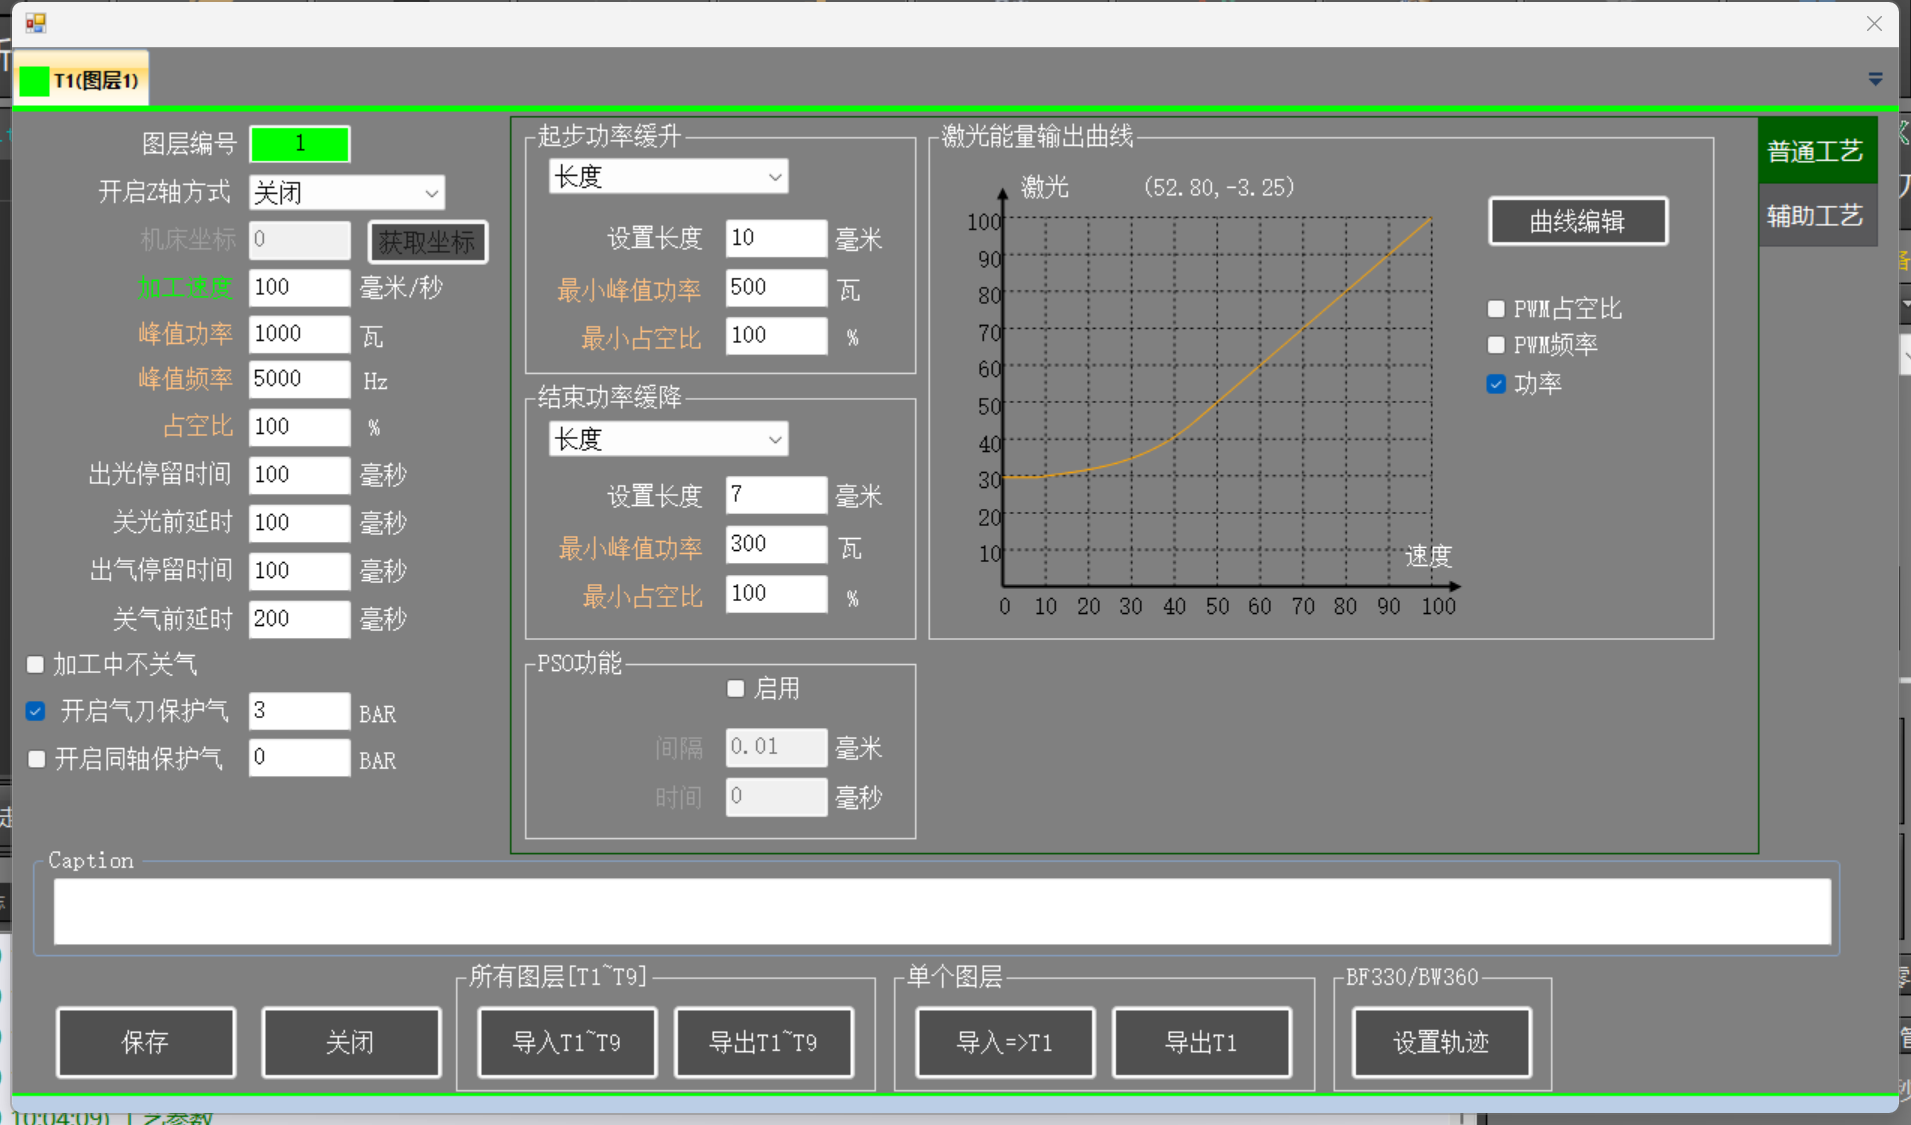Tick the PWM占空比 curve checkbox
The width and height of the screenshot is (1911, 1125).
pyautogui.click(x=1496, y=309)
